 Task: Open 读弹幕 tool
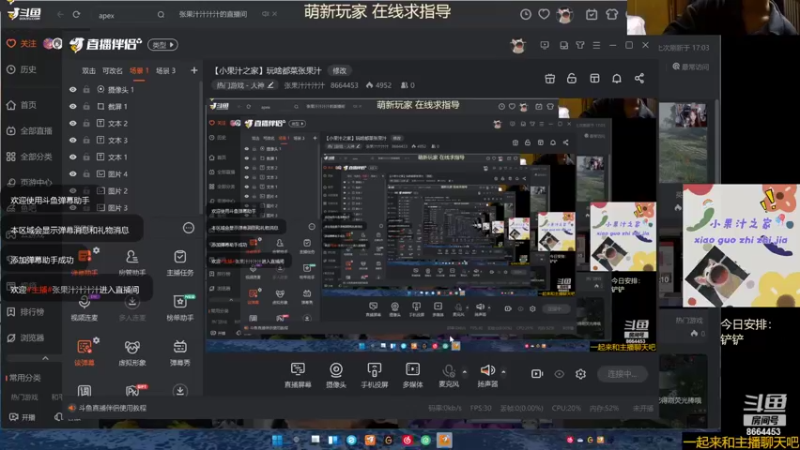84,353
